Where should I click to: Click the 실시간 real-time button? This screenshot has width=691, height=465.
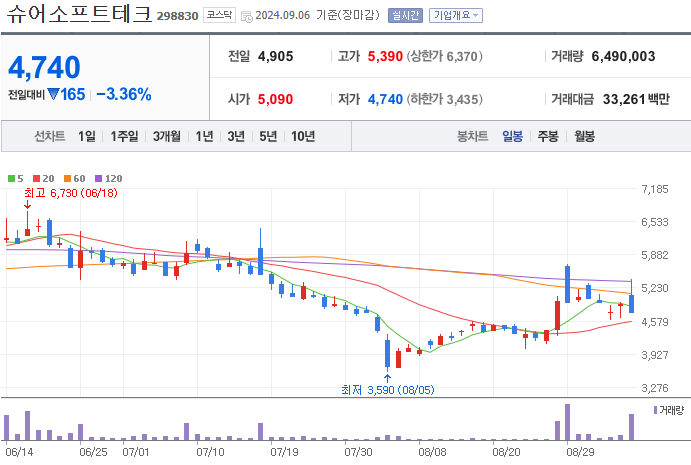coord(405,15)
